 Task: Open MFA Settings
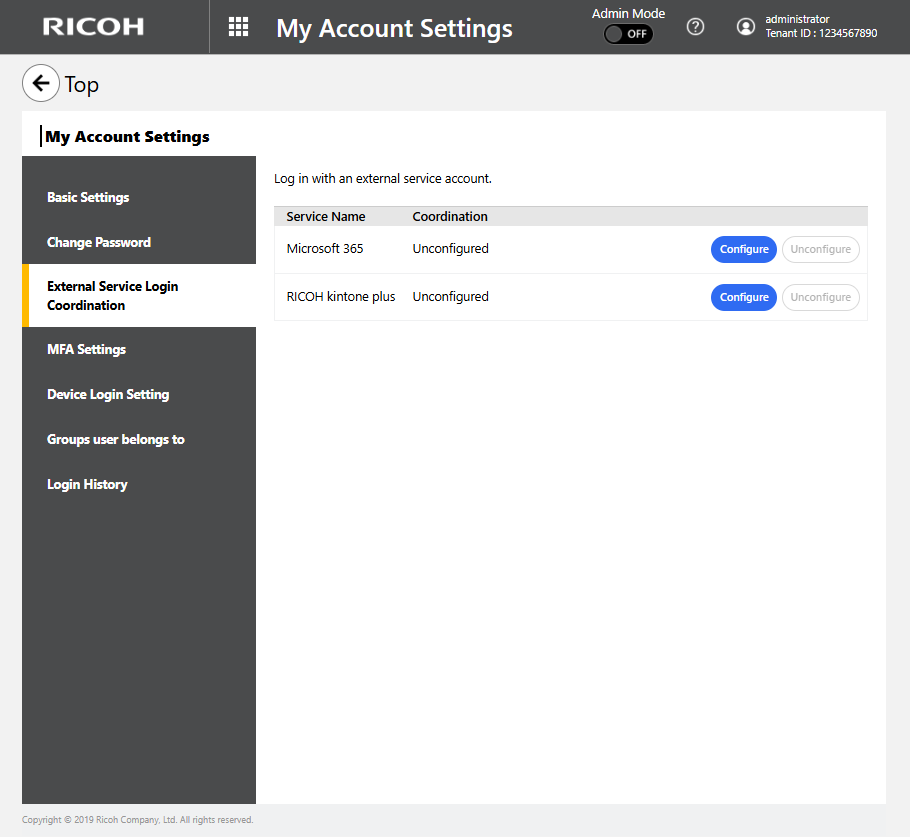pyautogui.click(x=87, y=349)
